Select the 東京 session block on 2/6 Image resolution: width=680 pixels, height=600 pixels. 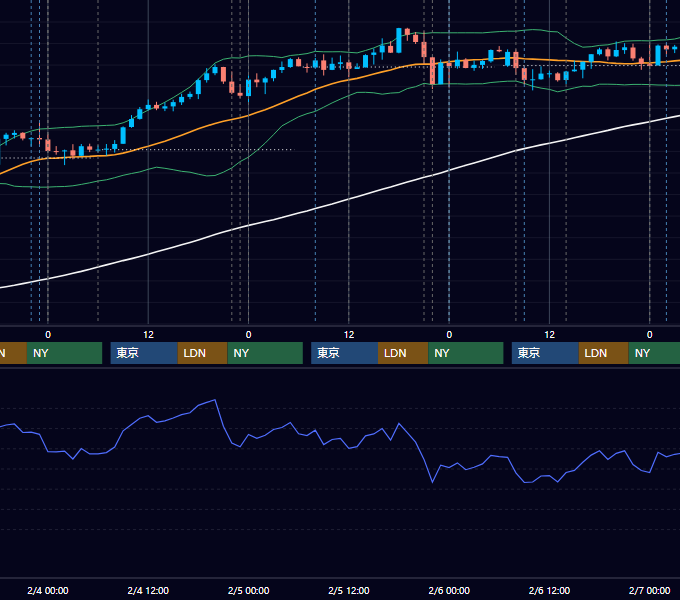(545, 353)
